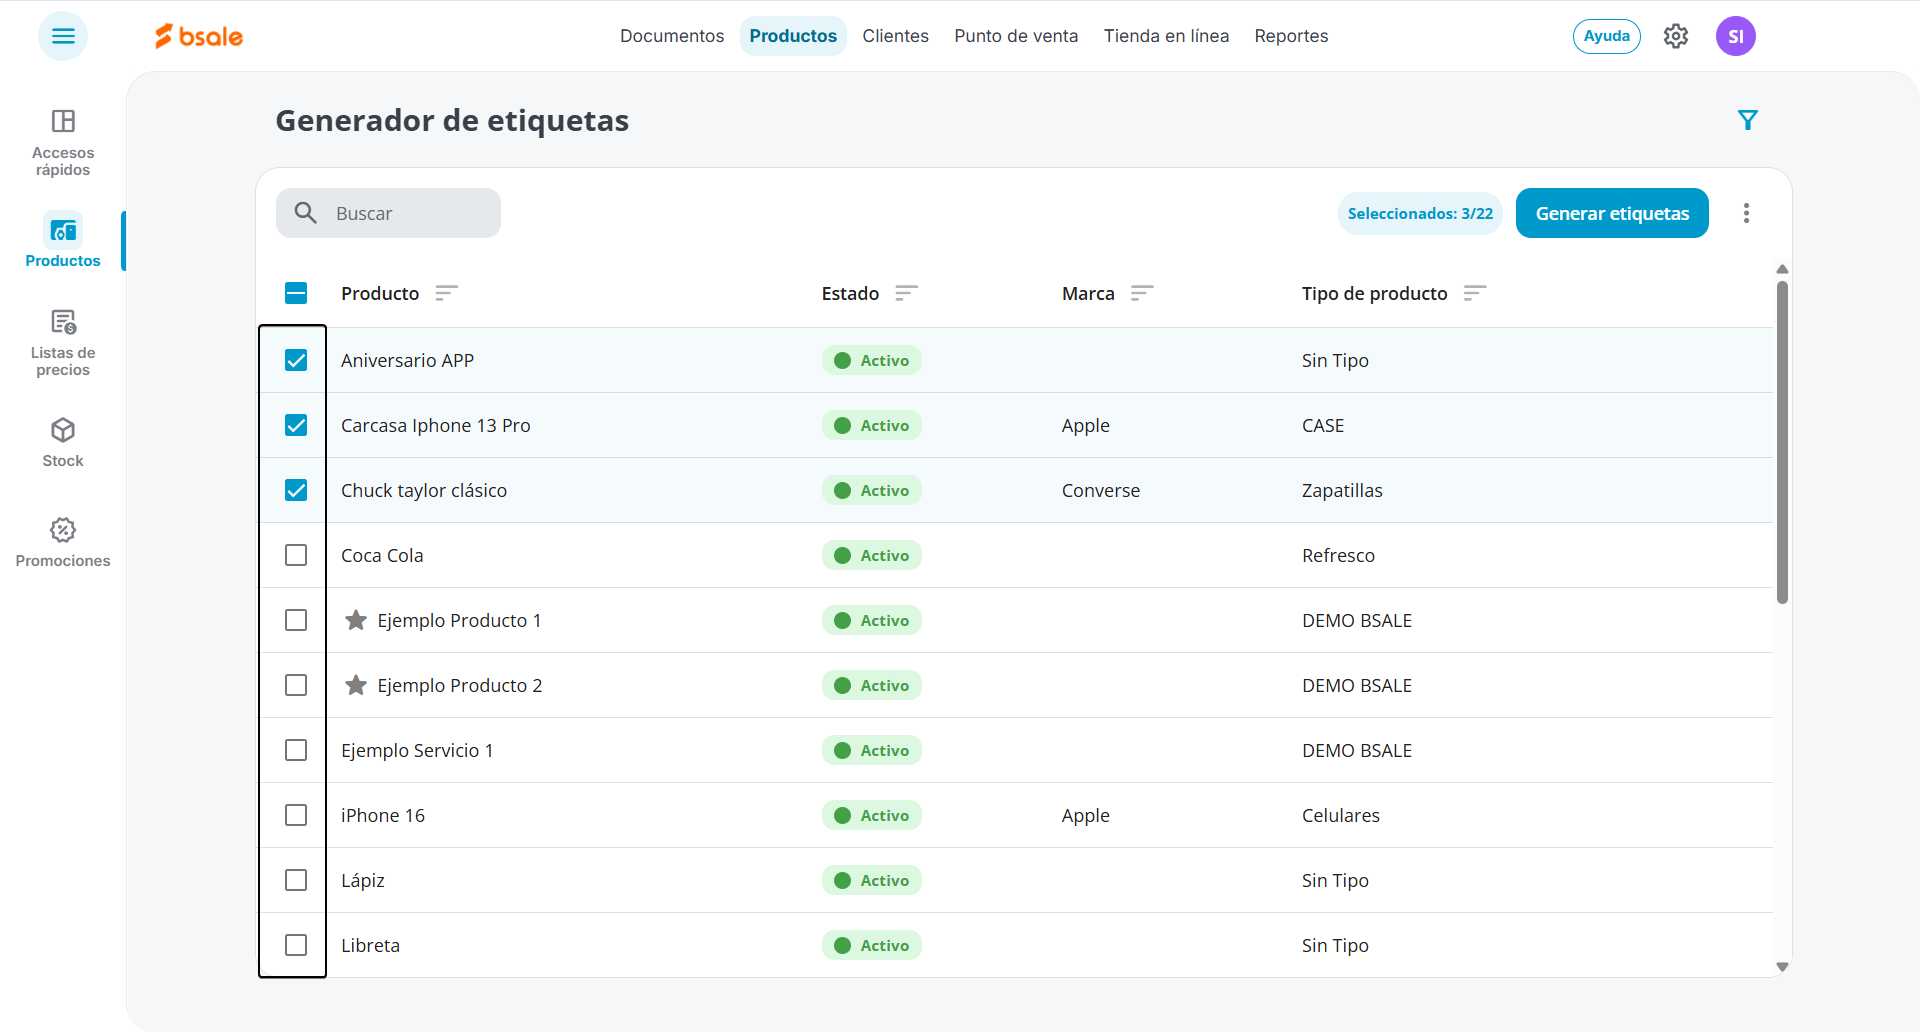Open the settings gear icon
1920x1032 pixels.
click(1676, 36)
